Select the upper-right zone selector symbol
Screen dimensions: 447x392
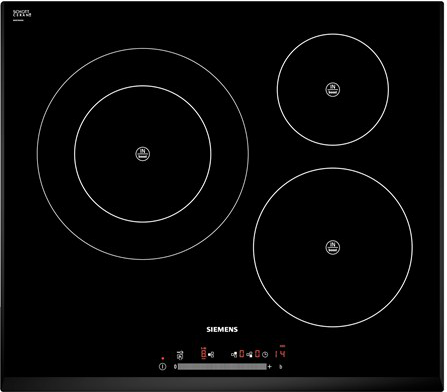point(234,355)
